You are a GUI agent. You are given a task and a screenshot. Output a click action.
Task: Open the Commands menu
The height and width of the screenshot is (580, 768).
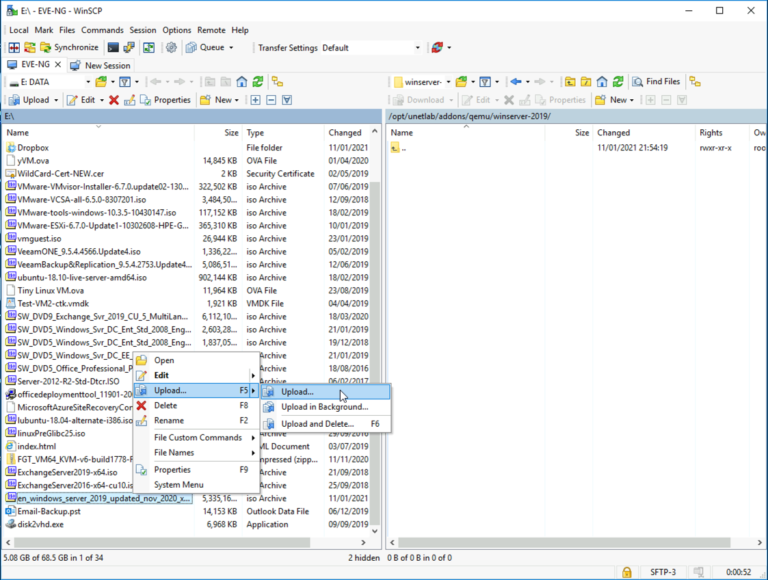(x=102, y=30)
